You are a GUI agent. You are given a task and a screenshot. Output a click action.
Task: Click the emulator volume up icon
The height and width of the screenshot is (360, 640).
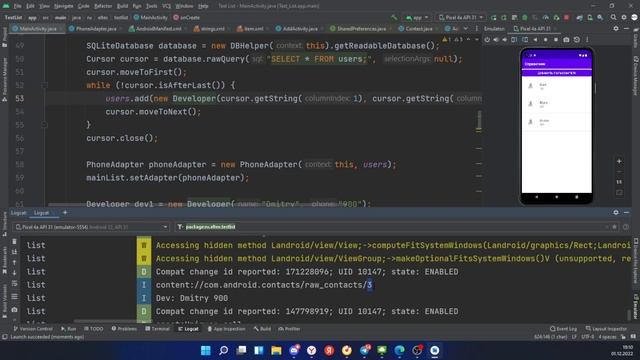496,40
